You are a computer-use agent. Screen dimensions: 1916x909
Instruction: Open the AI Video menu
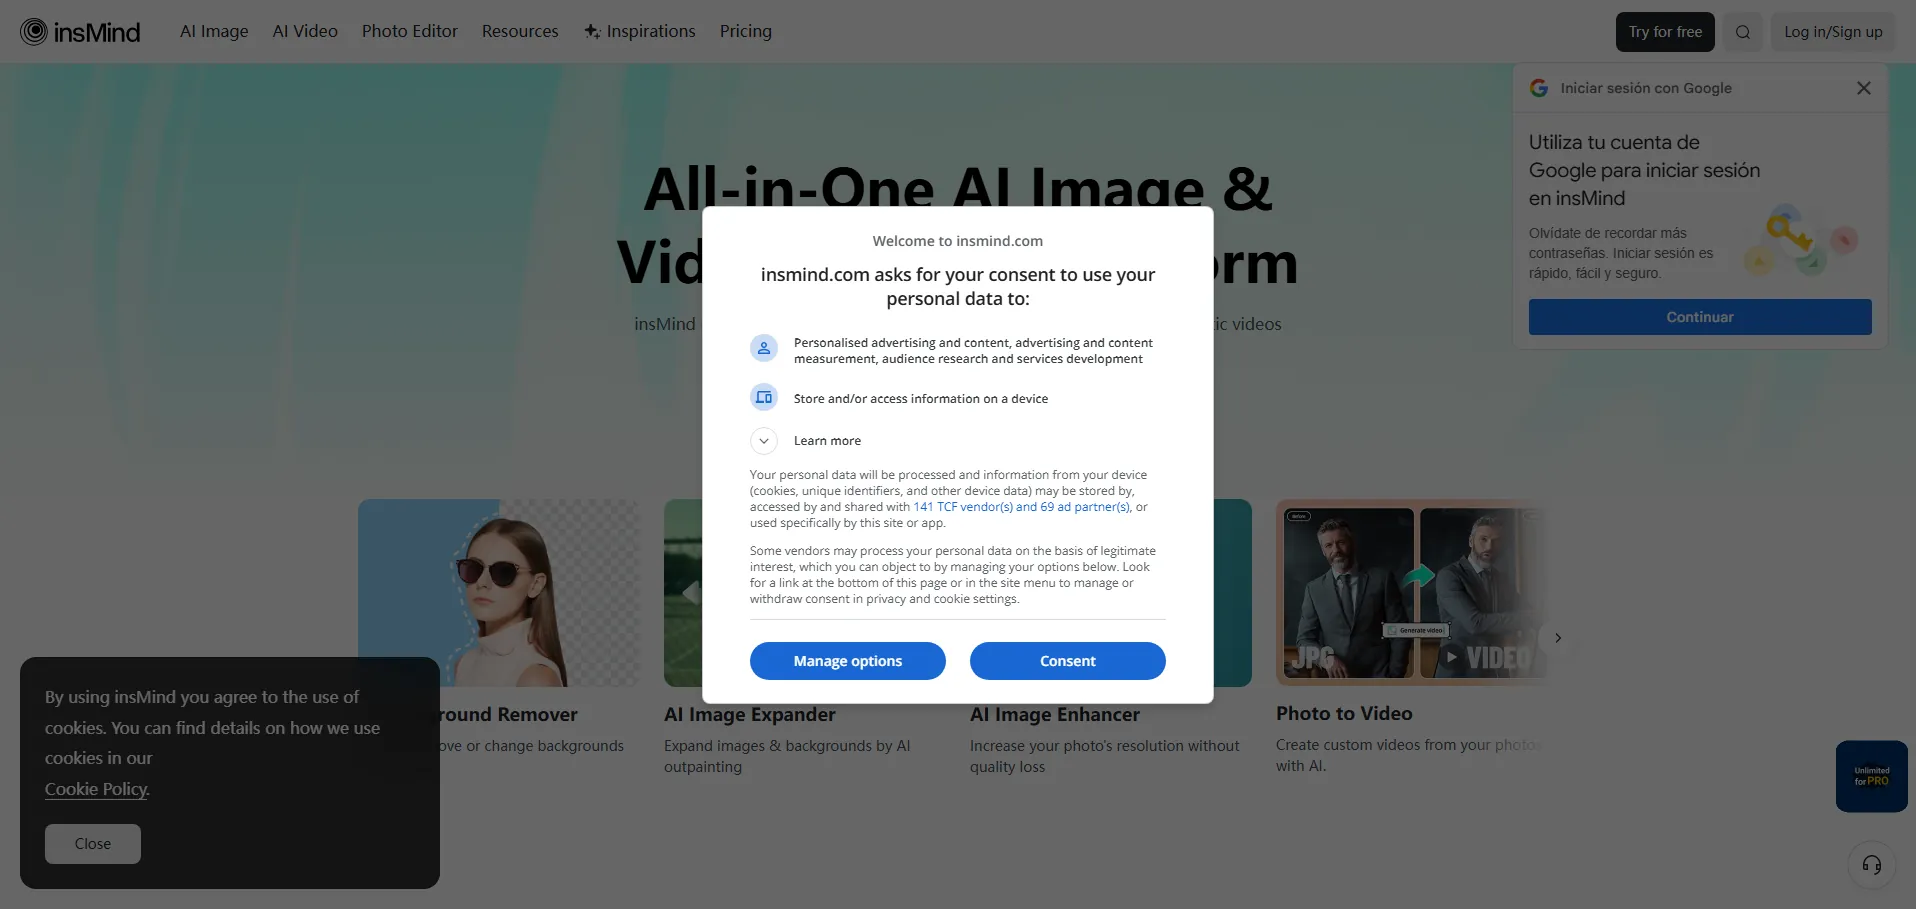[x=305, y=32]
